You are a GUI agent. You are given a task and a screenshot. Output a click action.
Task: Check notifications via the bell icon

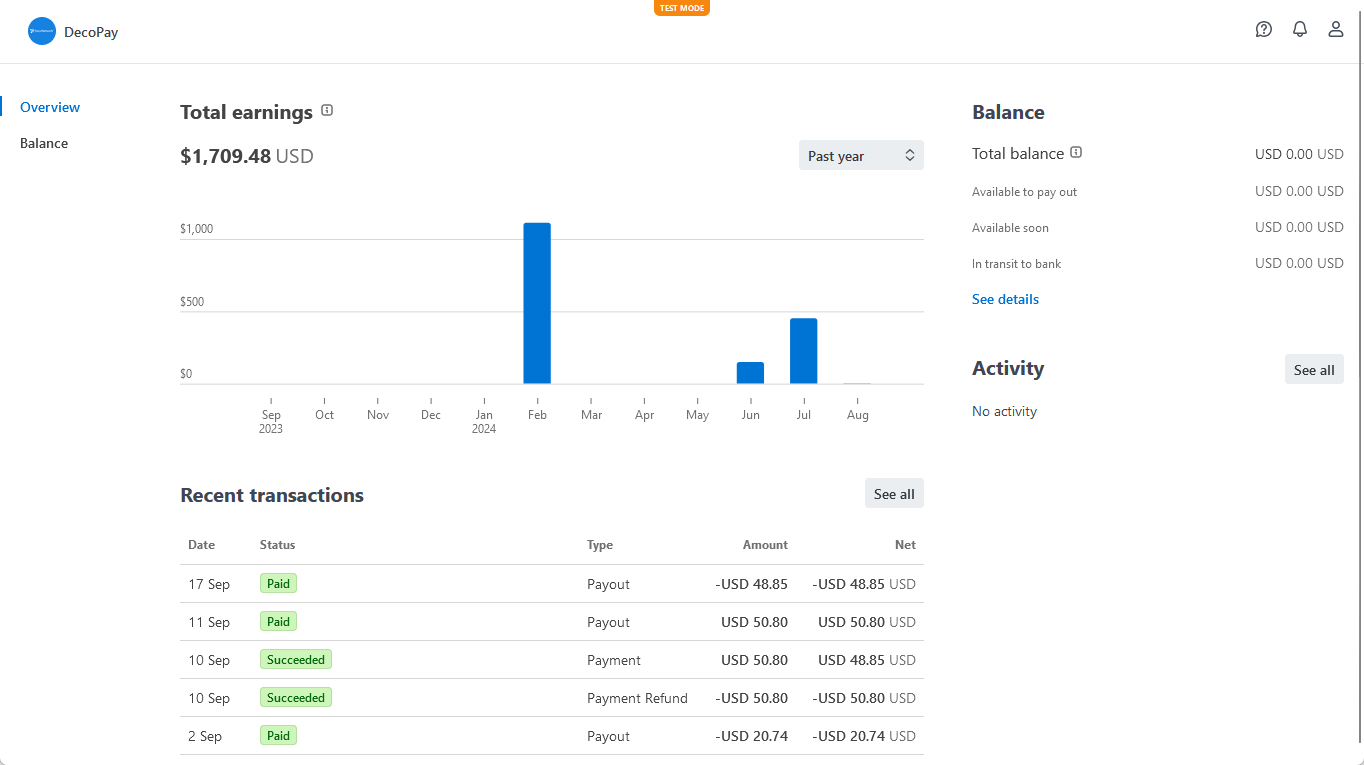coord(1299,29)
